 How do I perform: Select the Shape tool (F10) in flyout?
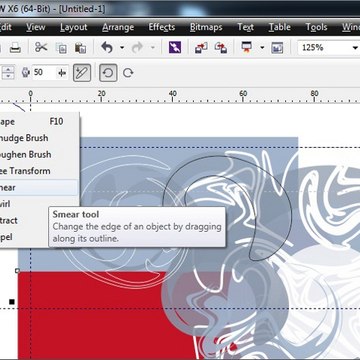tap(39, 122)
